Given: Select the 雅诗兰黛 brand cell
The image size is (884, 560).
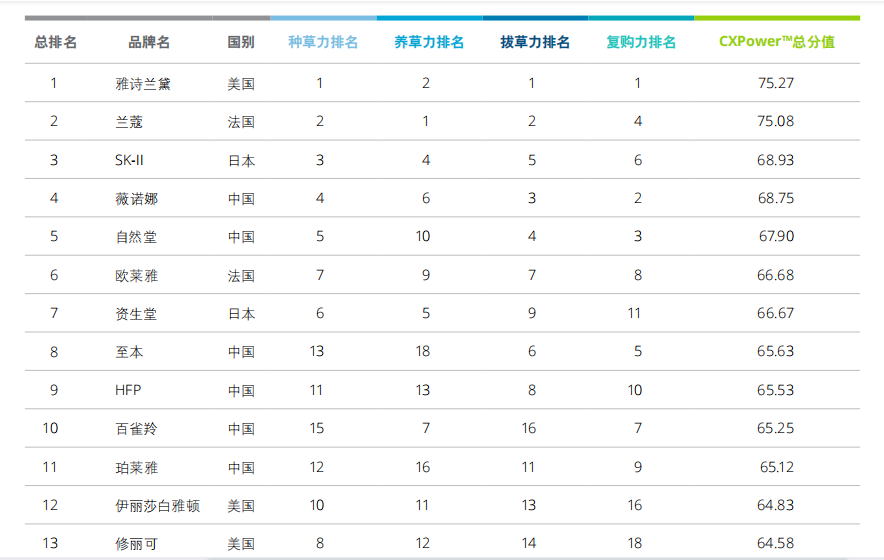Looking at the screenshot, I should [143, 84].
